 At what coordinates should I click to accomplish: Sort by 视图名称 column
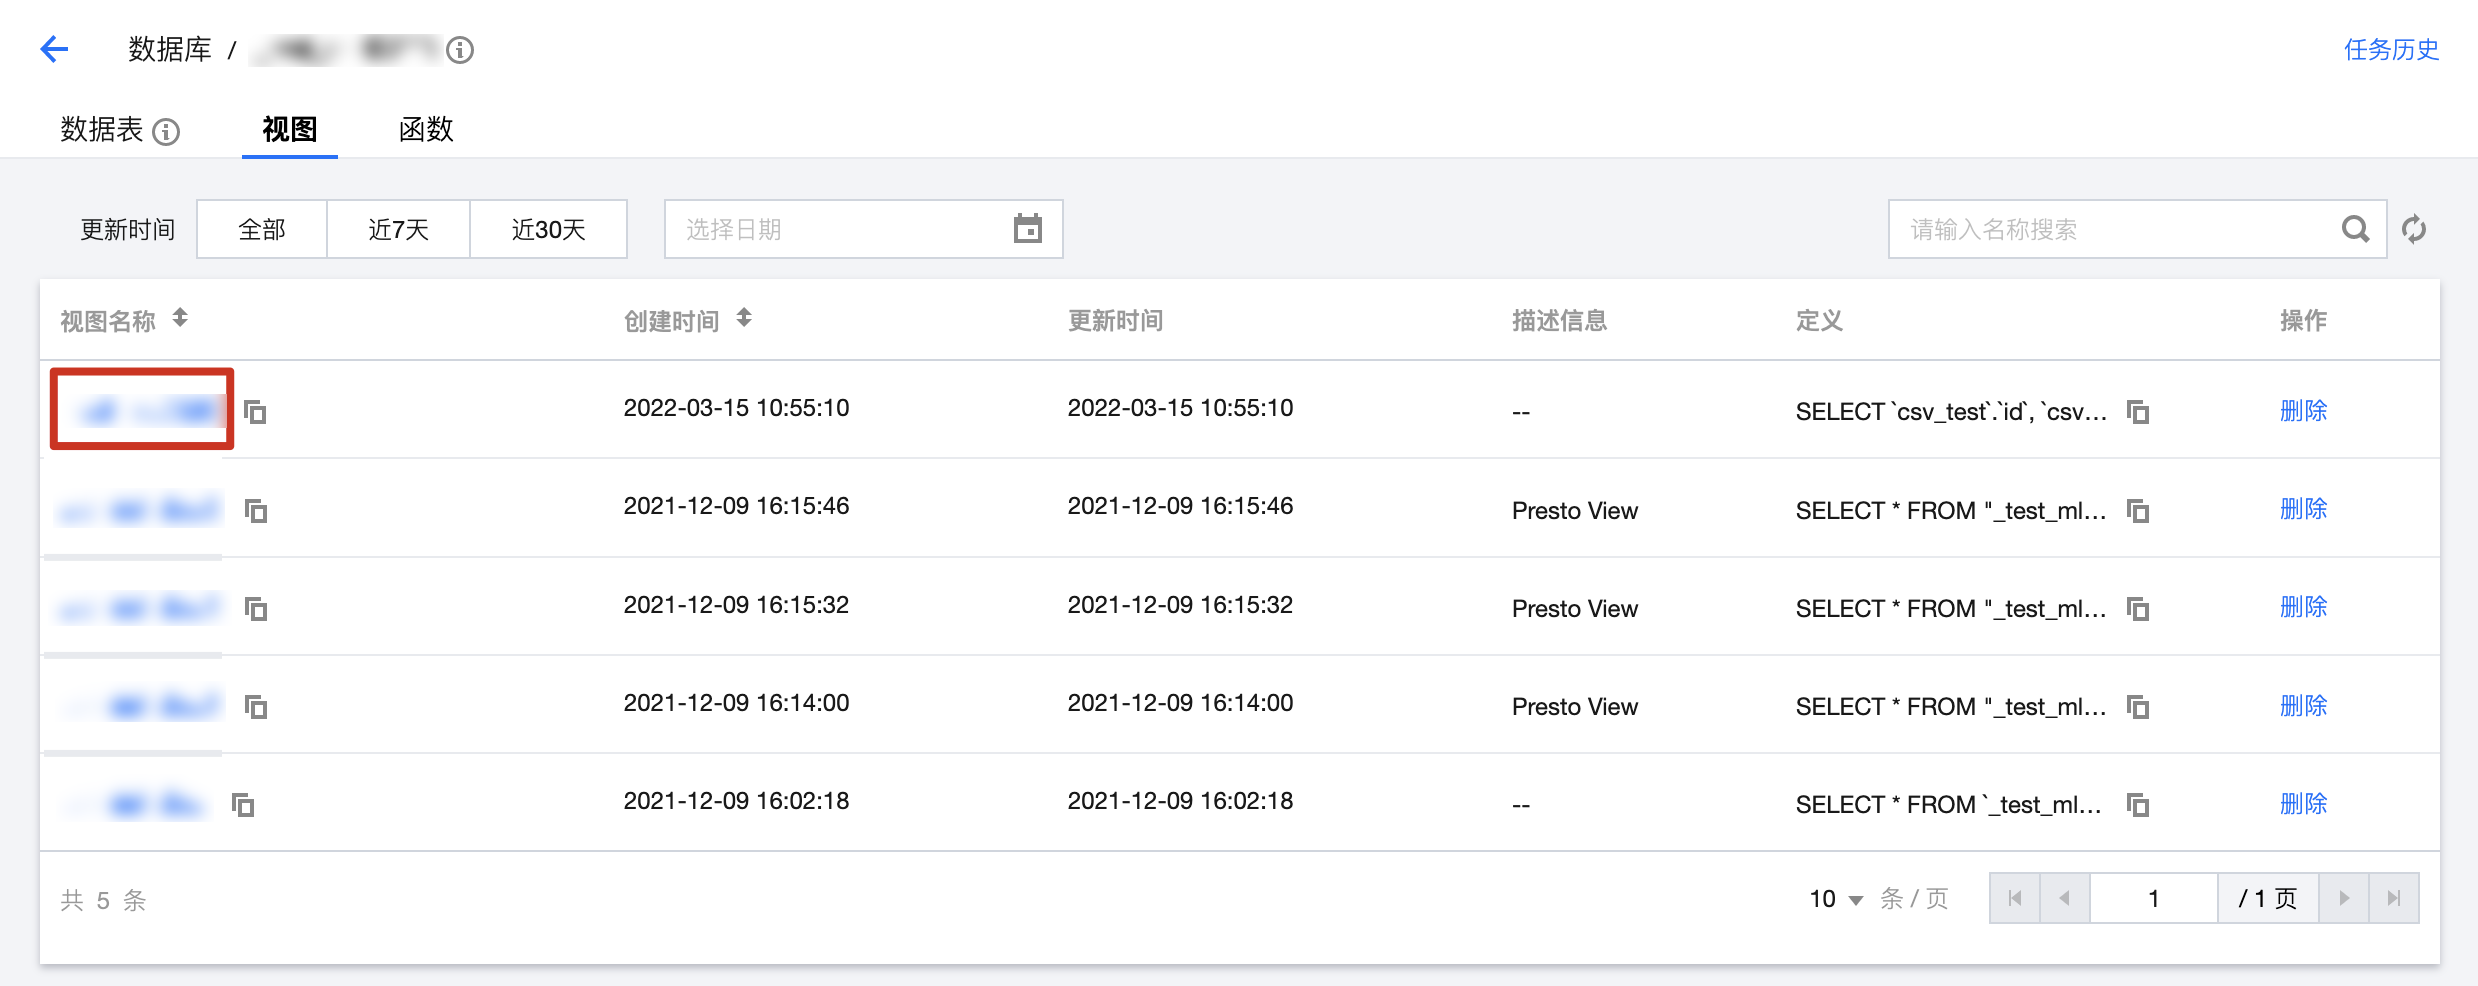[180, 318]
